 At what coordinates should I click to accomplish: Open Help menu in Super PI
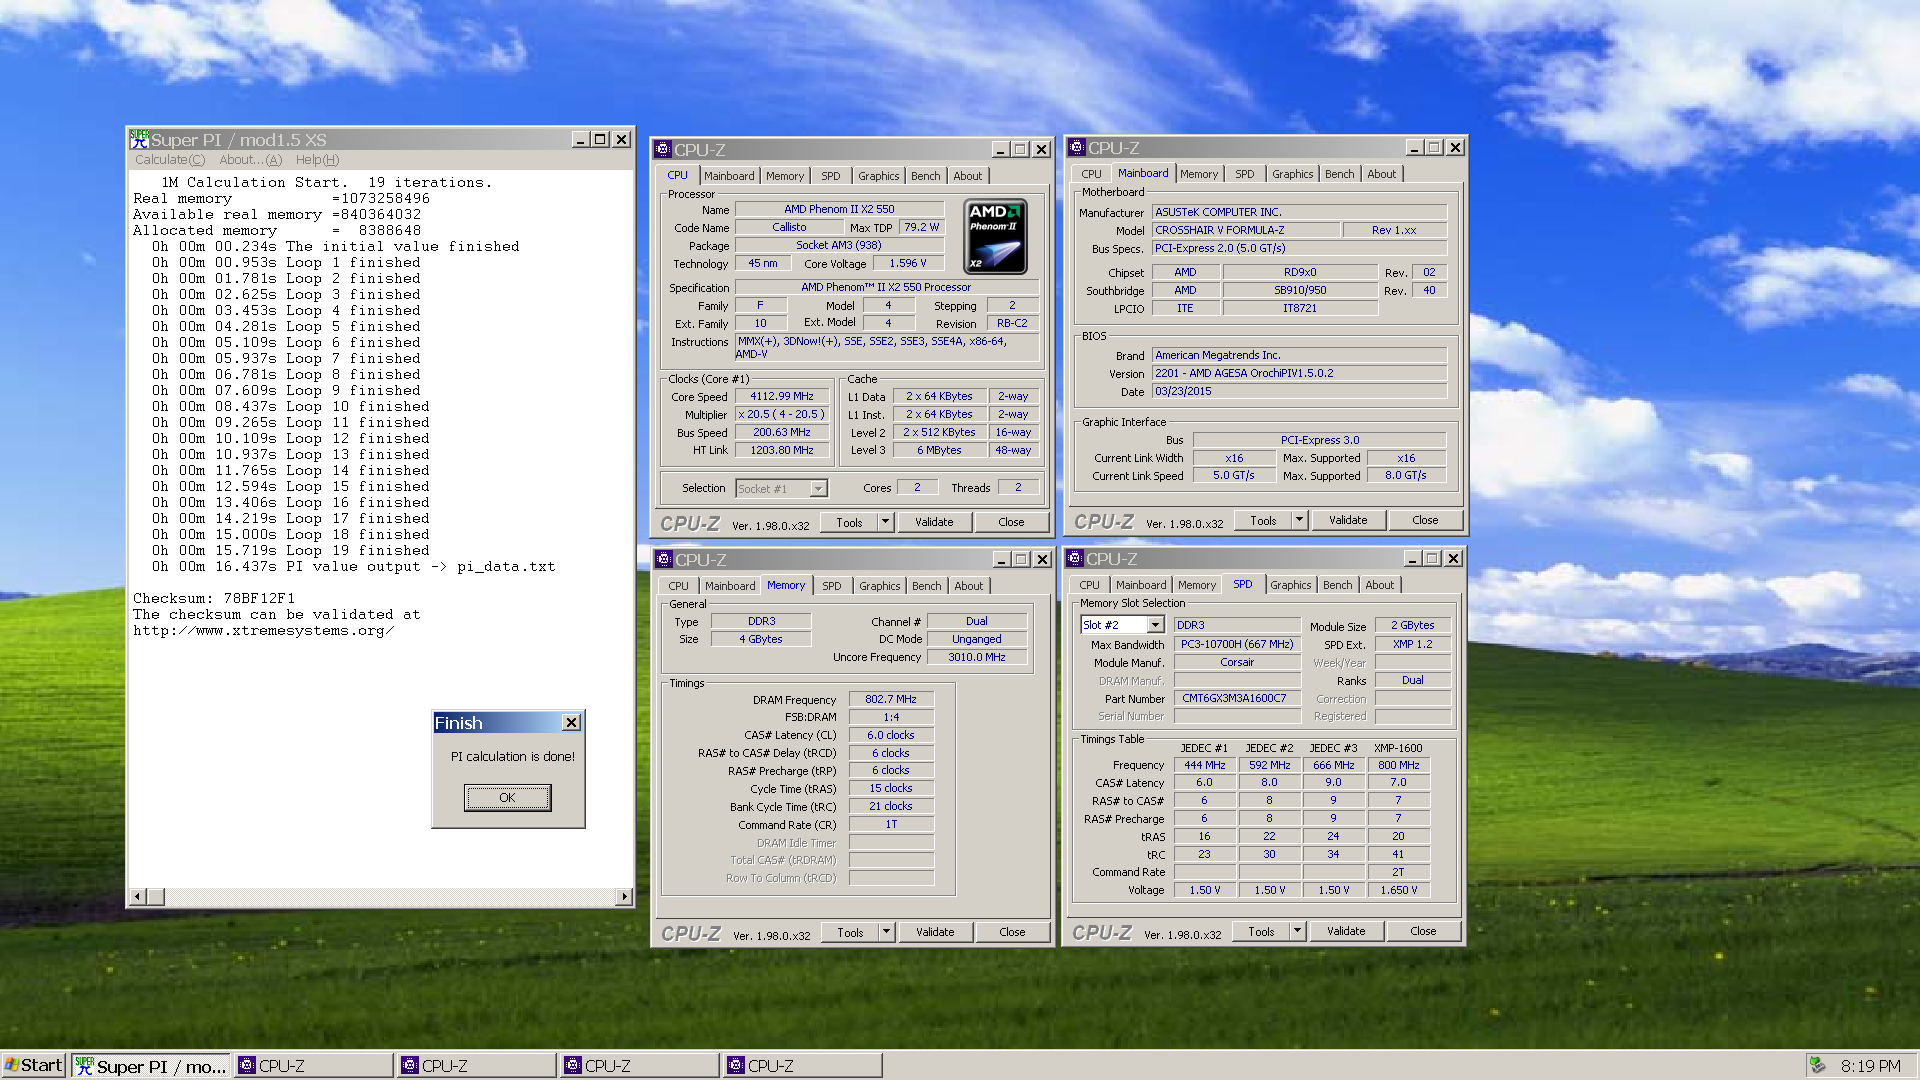click(317, 160)
